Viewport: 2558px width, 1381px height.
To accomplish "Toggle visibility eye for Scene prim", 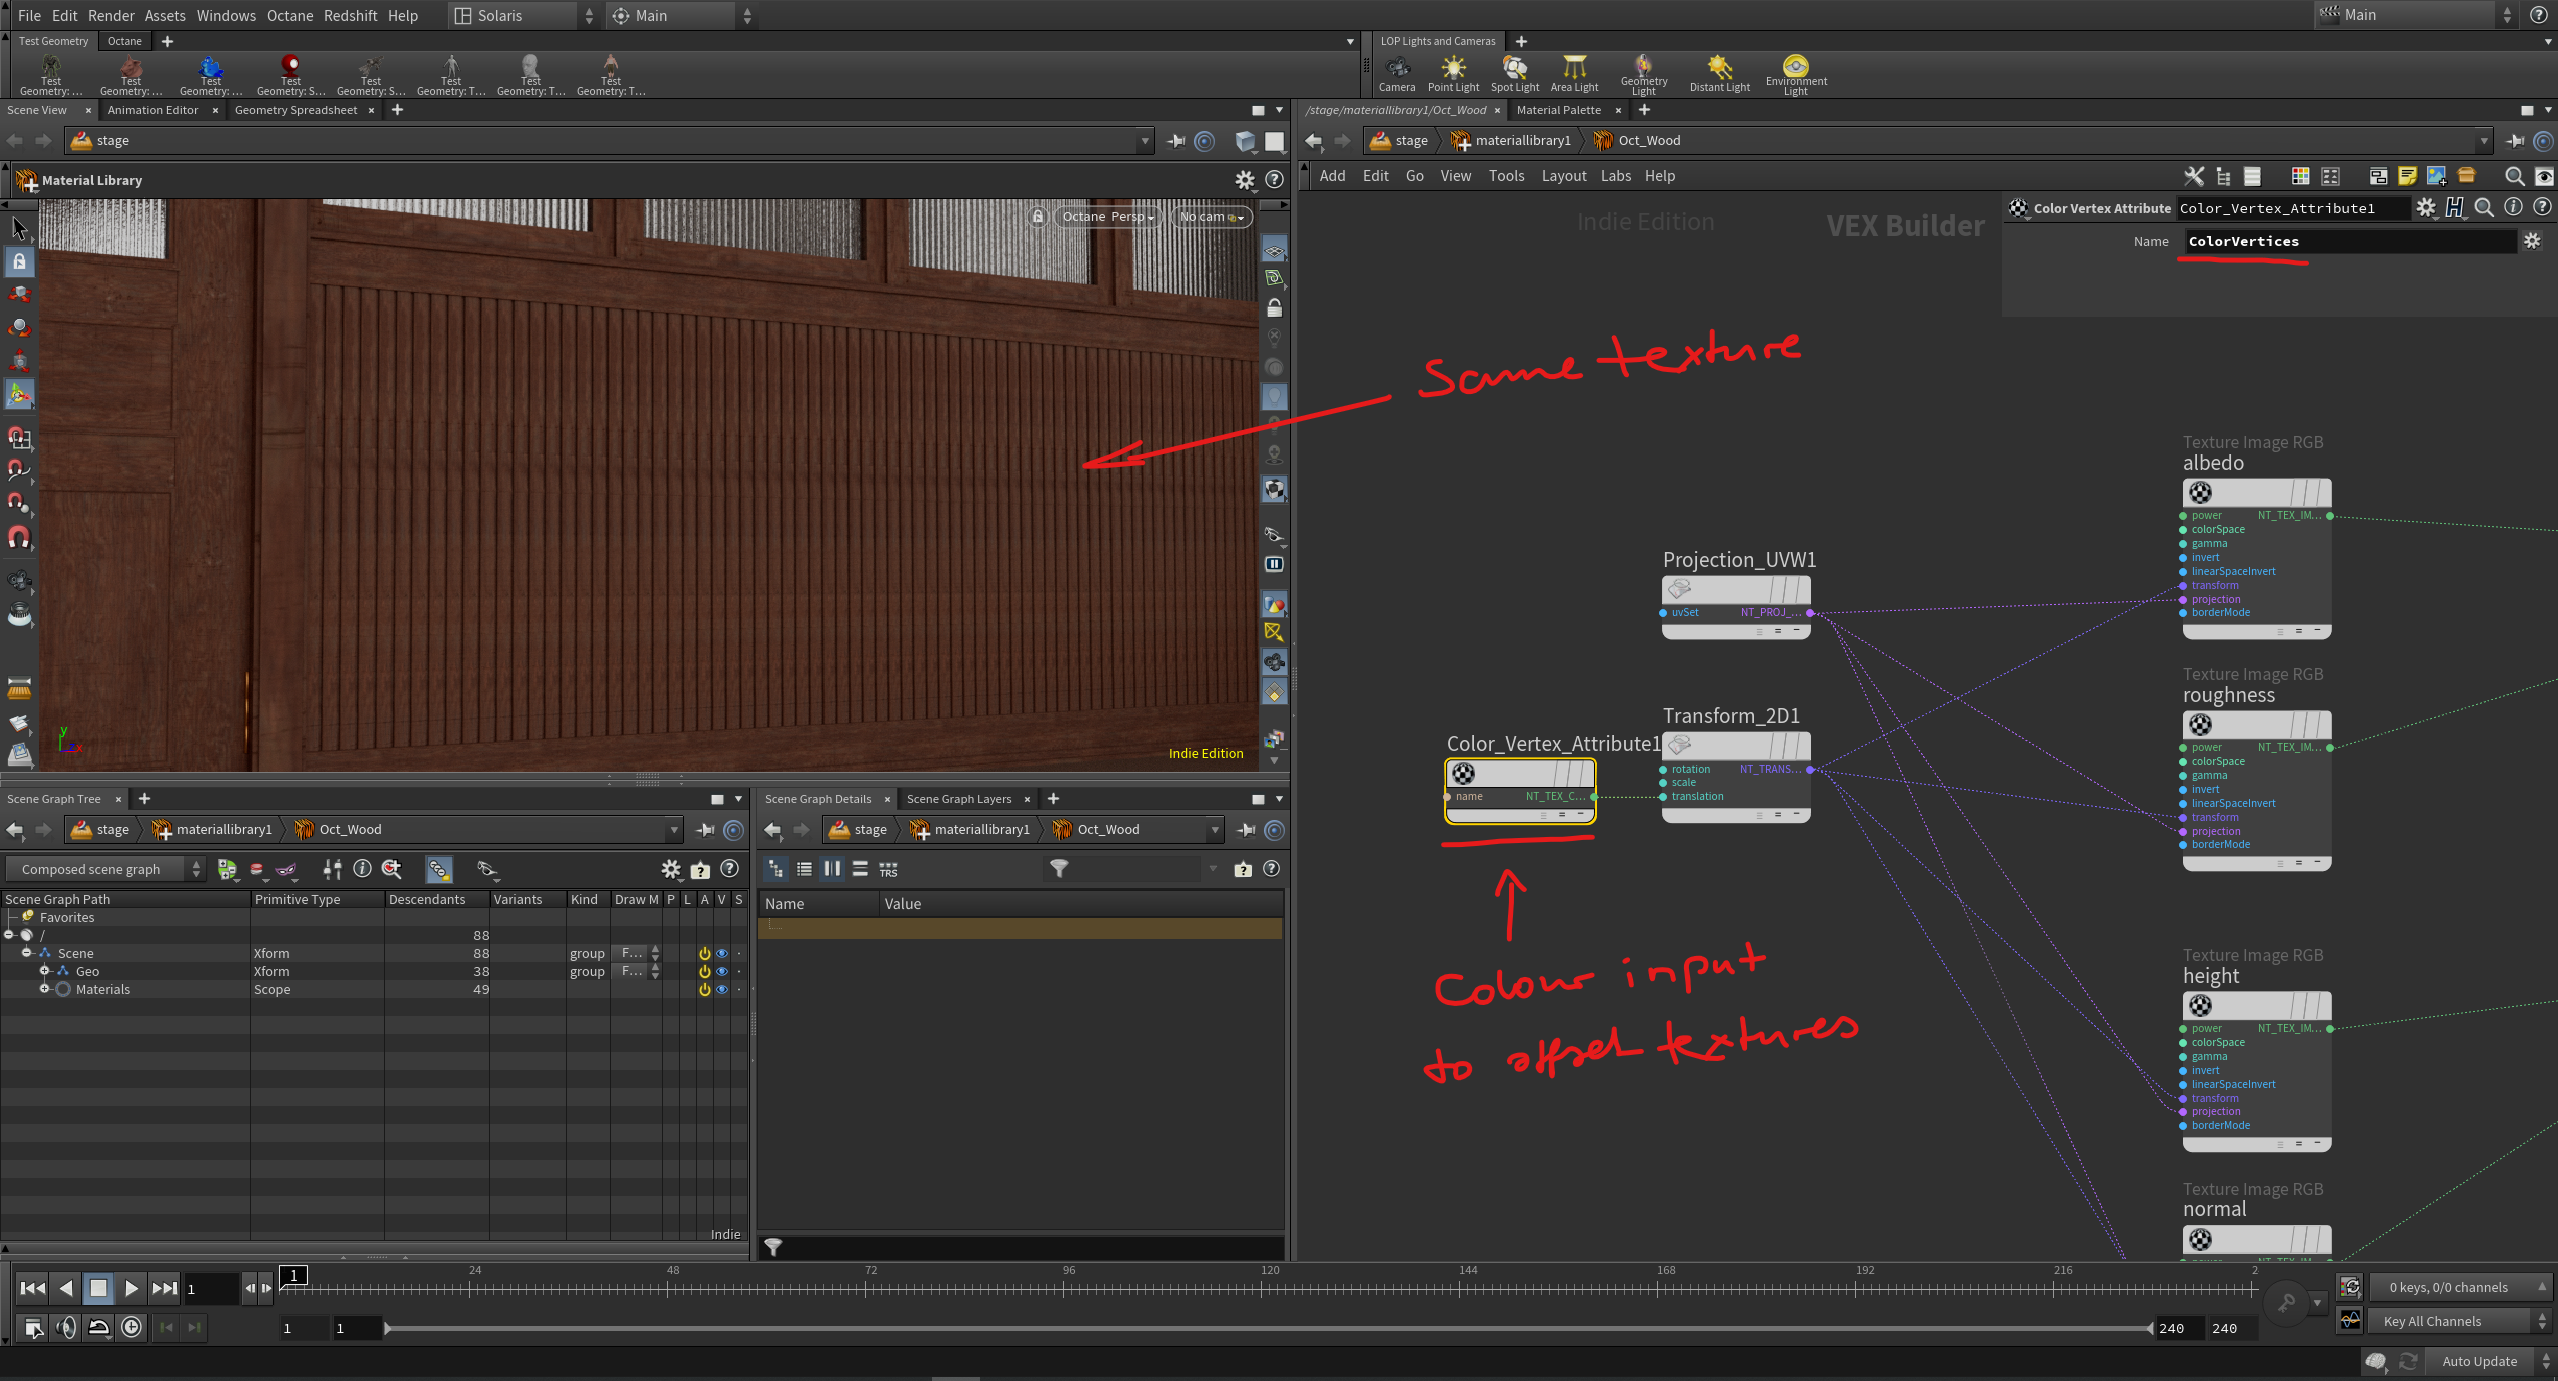I will tap(722, 953).
